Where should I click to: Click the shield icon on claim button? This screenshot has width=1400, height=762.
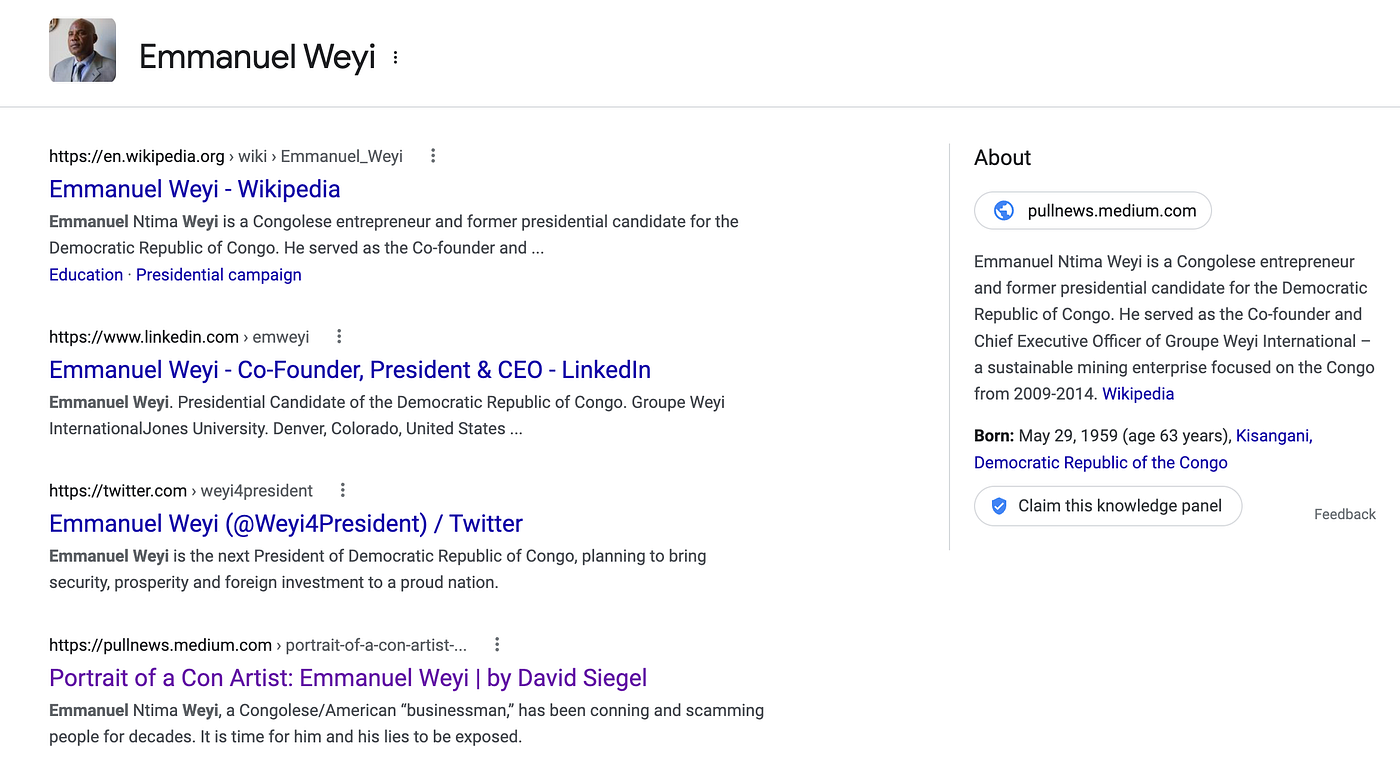tap(998, 506)
